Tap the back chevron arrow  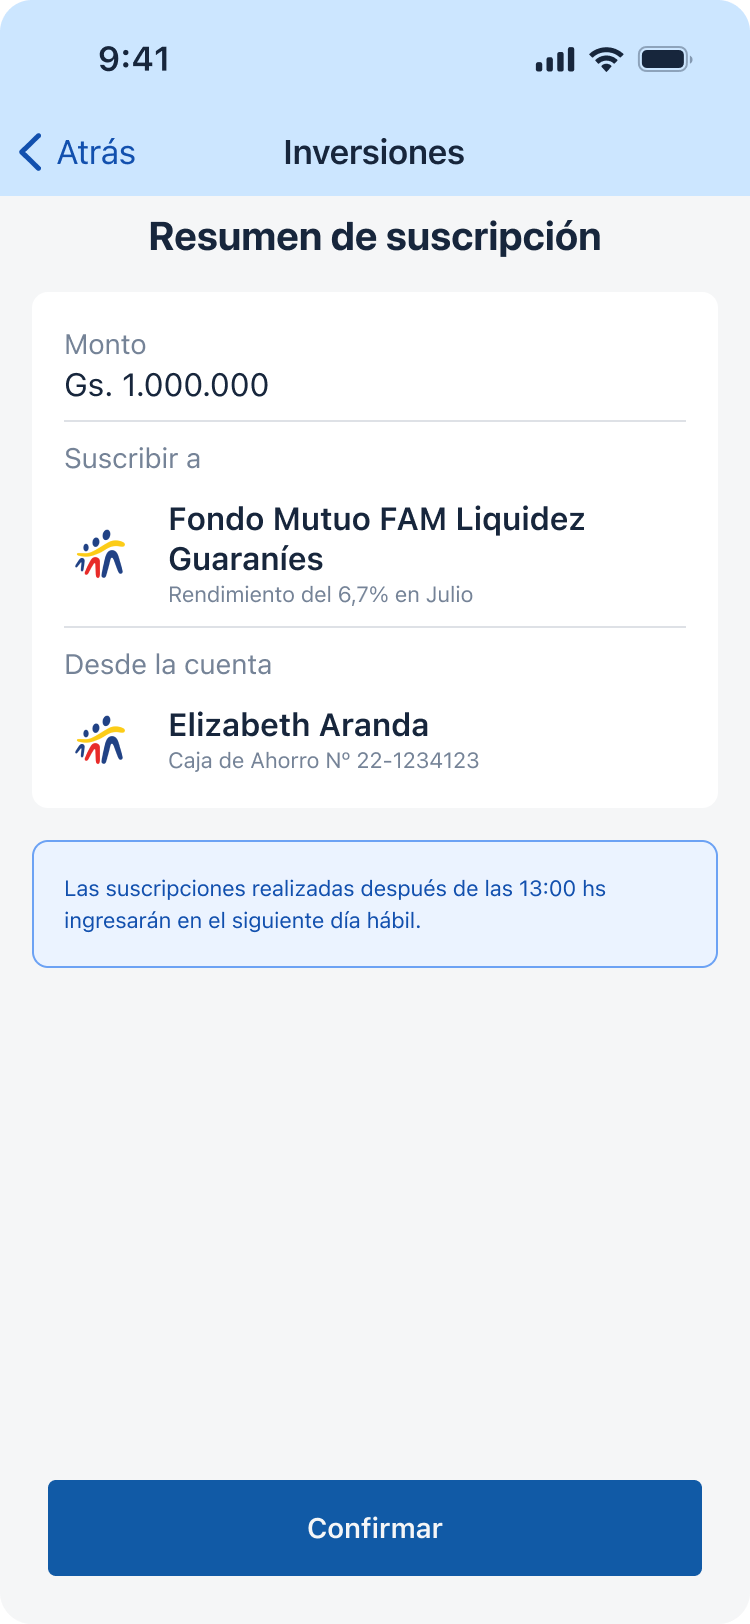pyautogui.click(x=31, y=153)
